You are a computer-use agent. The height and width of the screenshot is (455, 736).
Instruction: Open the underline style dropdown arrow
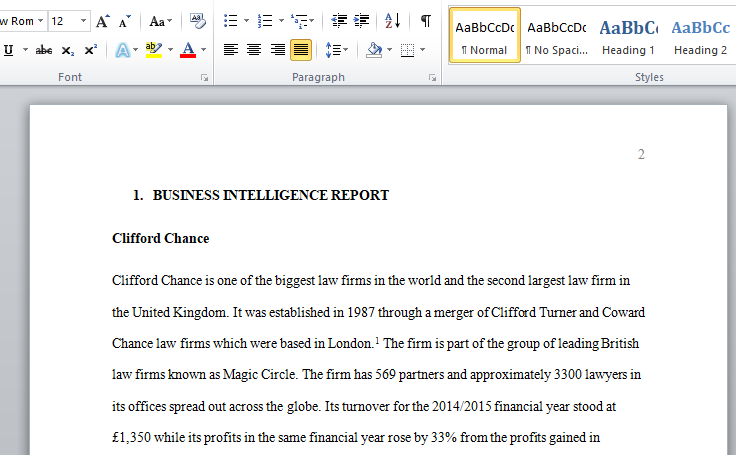click(x=25, y=50)
